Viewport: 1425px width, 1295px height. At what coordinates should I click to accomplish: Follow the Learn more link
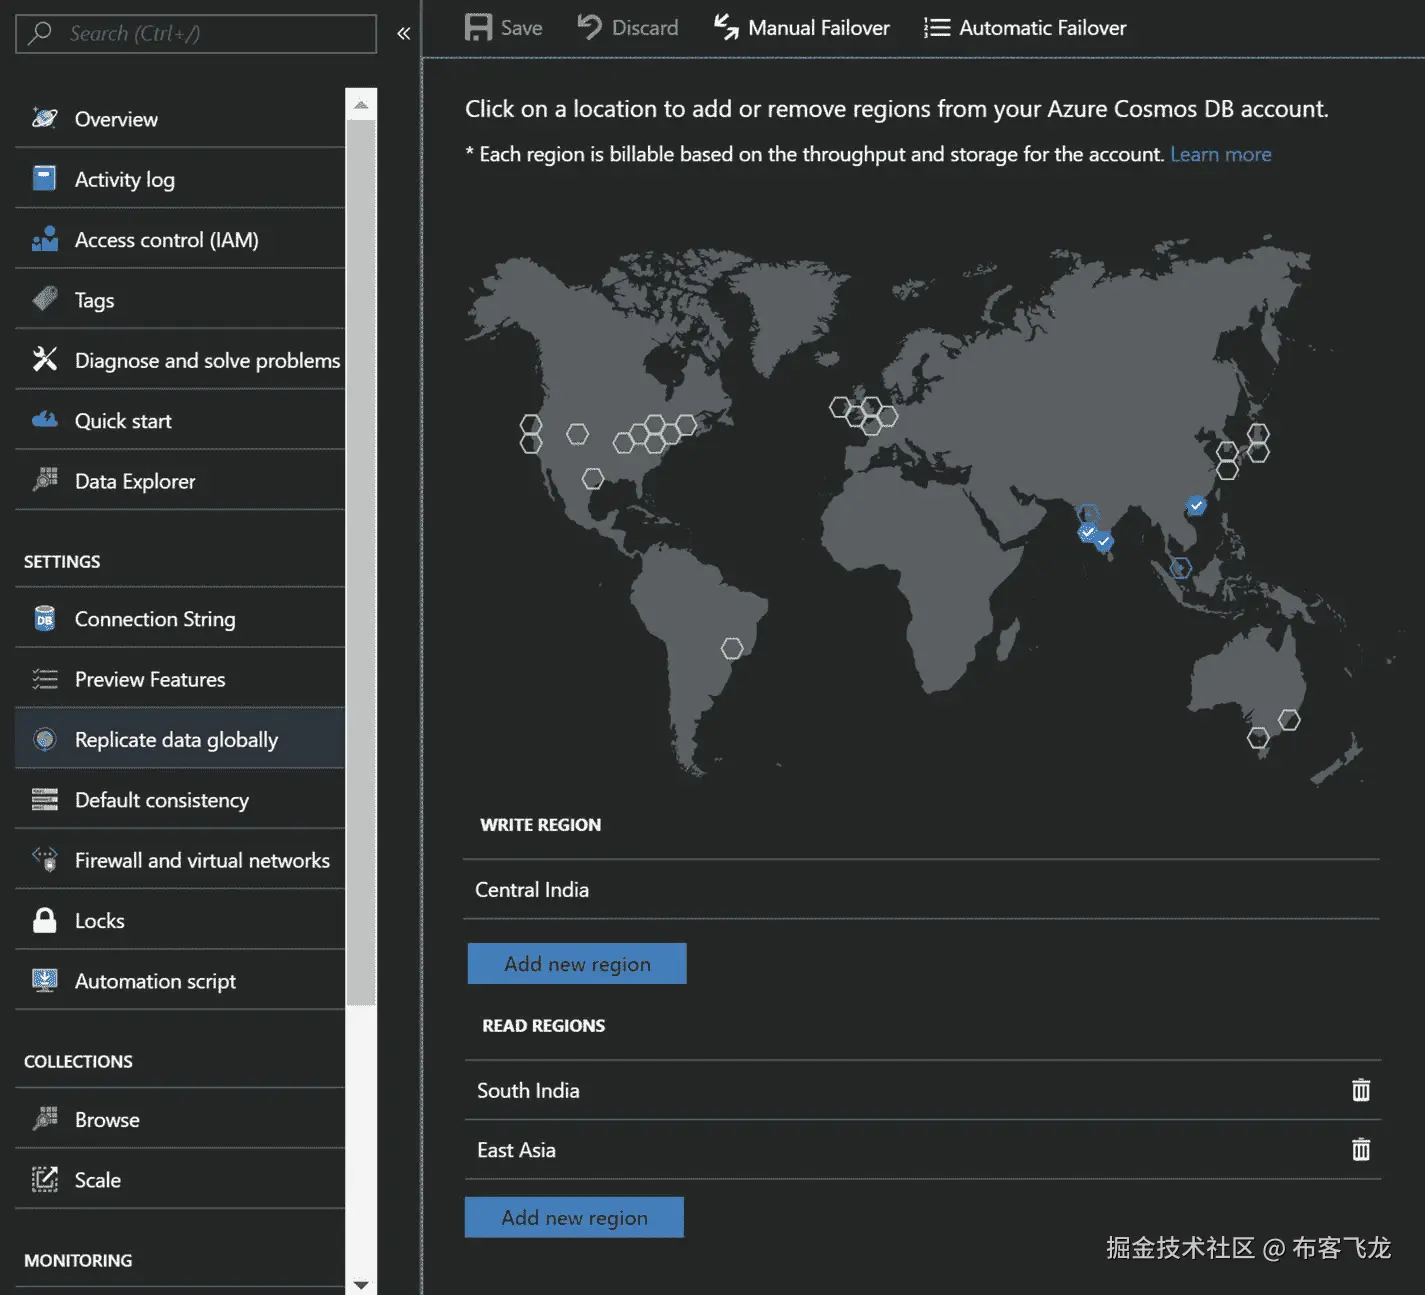1220,154
